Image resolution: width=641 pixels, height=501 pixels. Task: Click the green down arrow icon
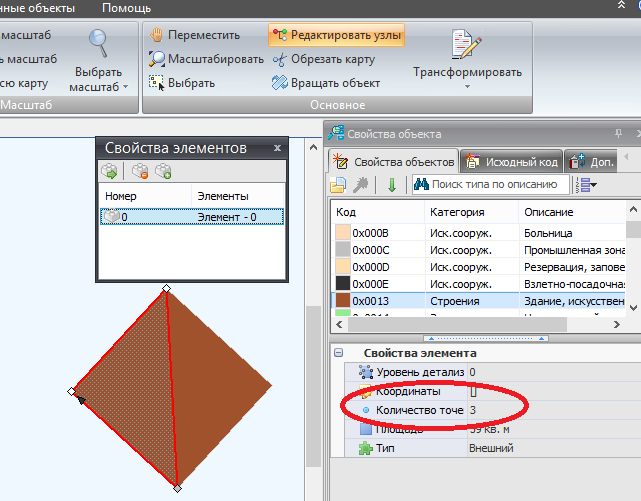[391, 185]
